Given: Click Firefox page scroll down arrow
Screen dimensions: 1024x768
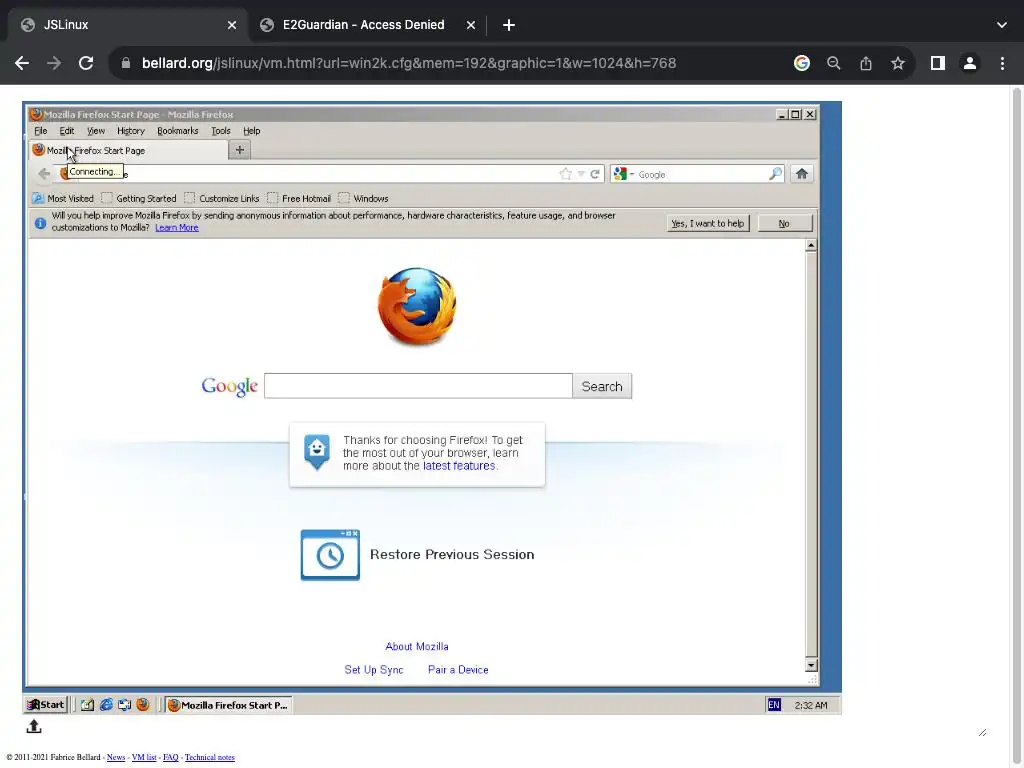Looking at the screenshot, I should (811, 665).
